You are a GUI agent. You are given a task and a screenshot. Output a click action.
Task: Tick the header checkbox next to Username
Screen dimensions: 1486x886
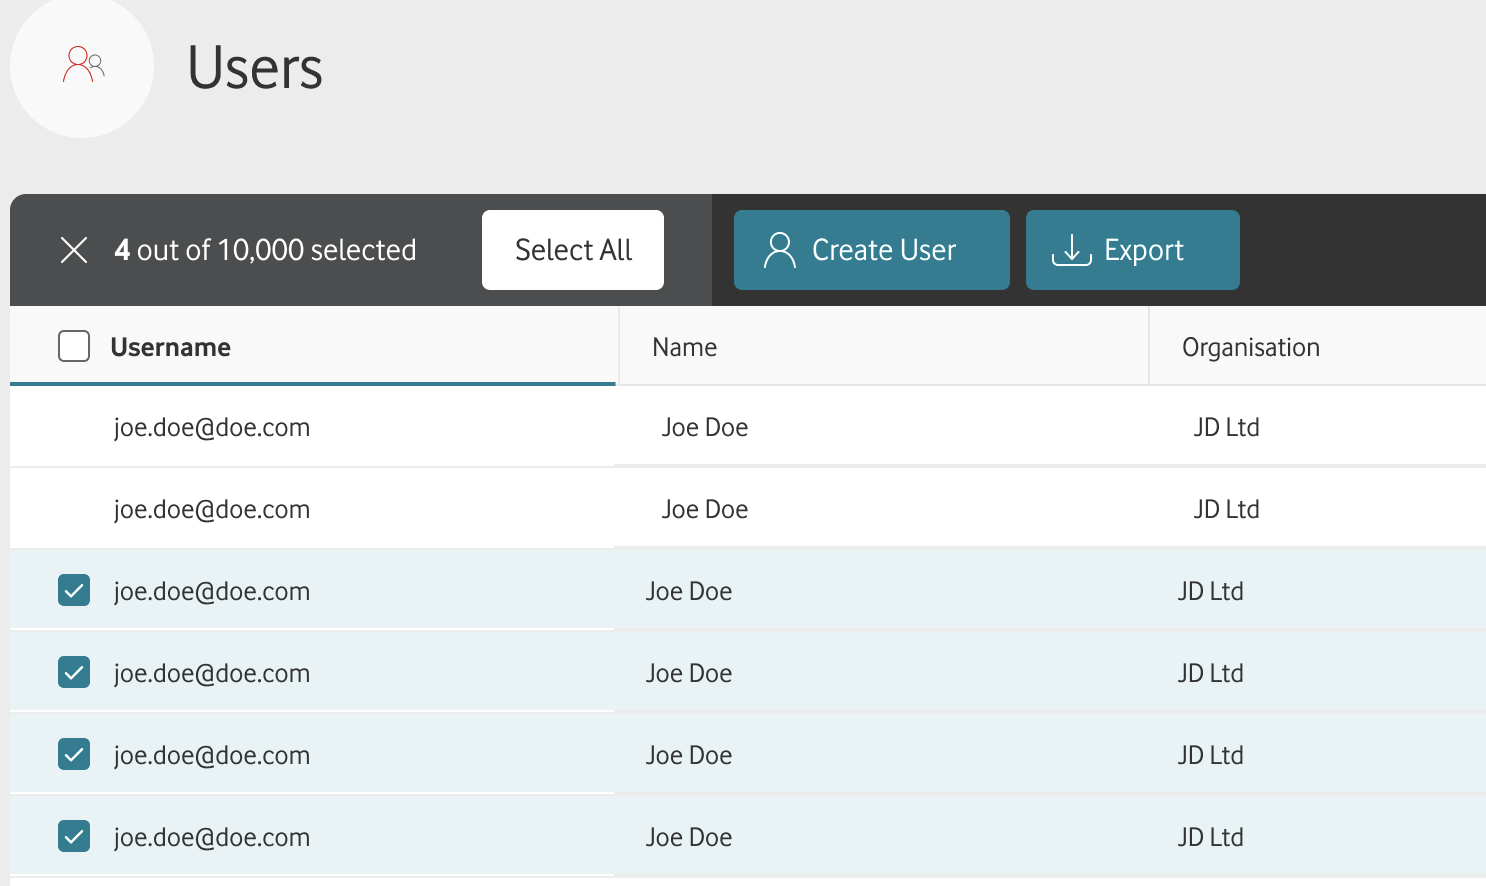74,347
